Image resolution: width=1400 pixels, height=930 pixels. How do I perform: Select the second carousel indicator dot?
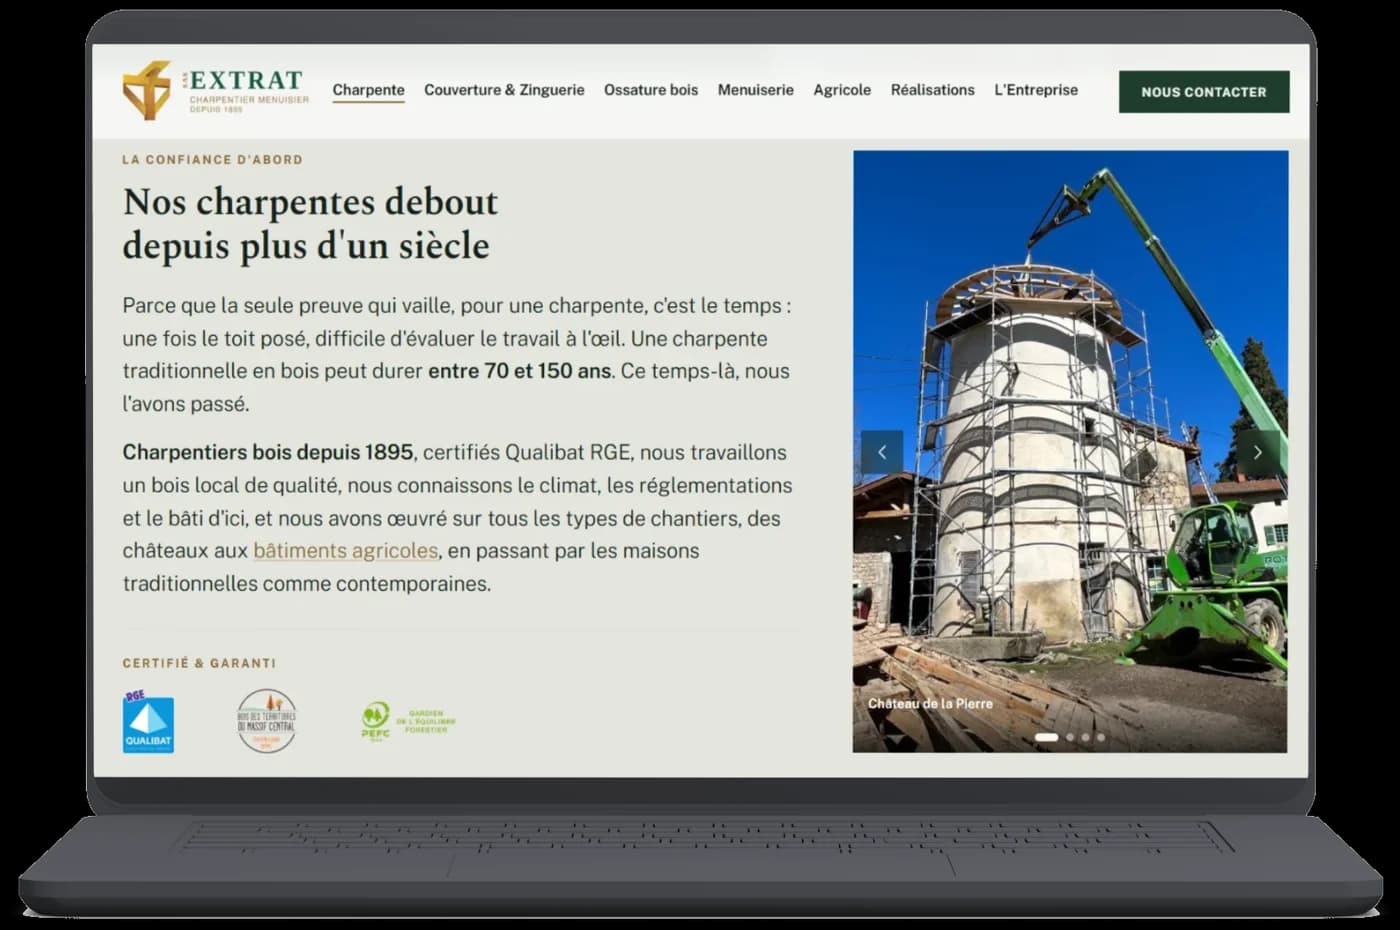1070,737
